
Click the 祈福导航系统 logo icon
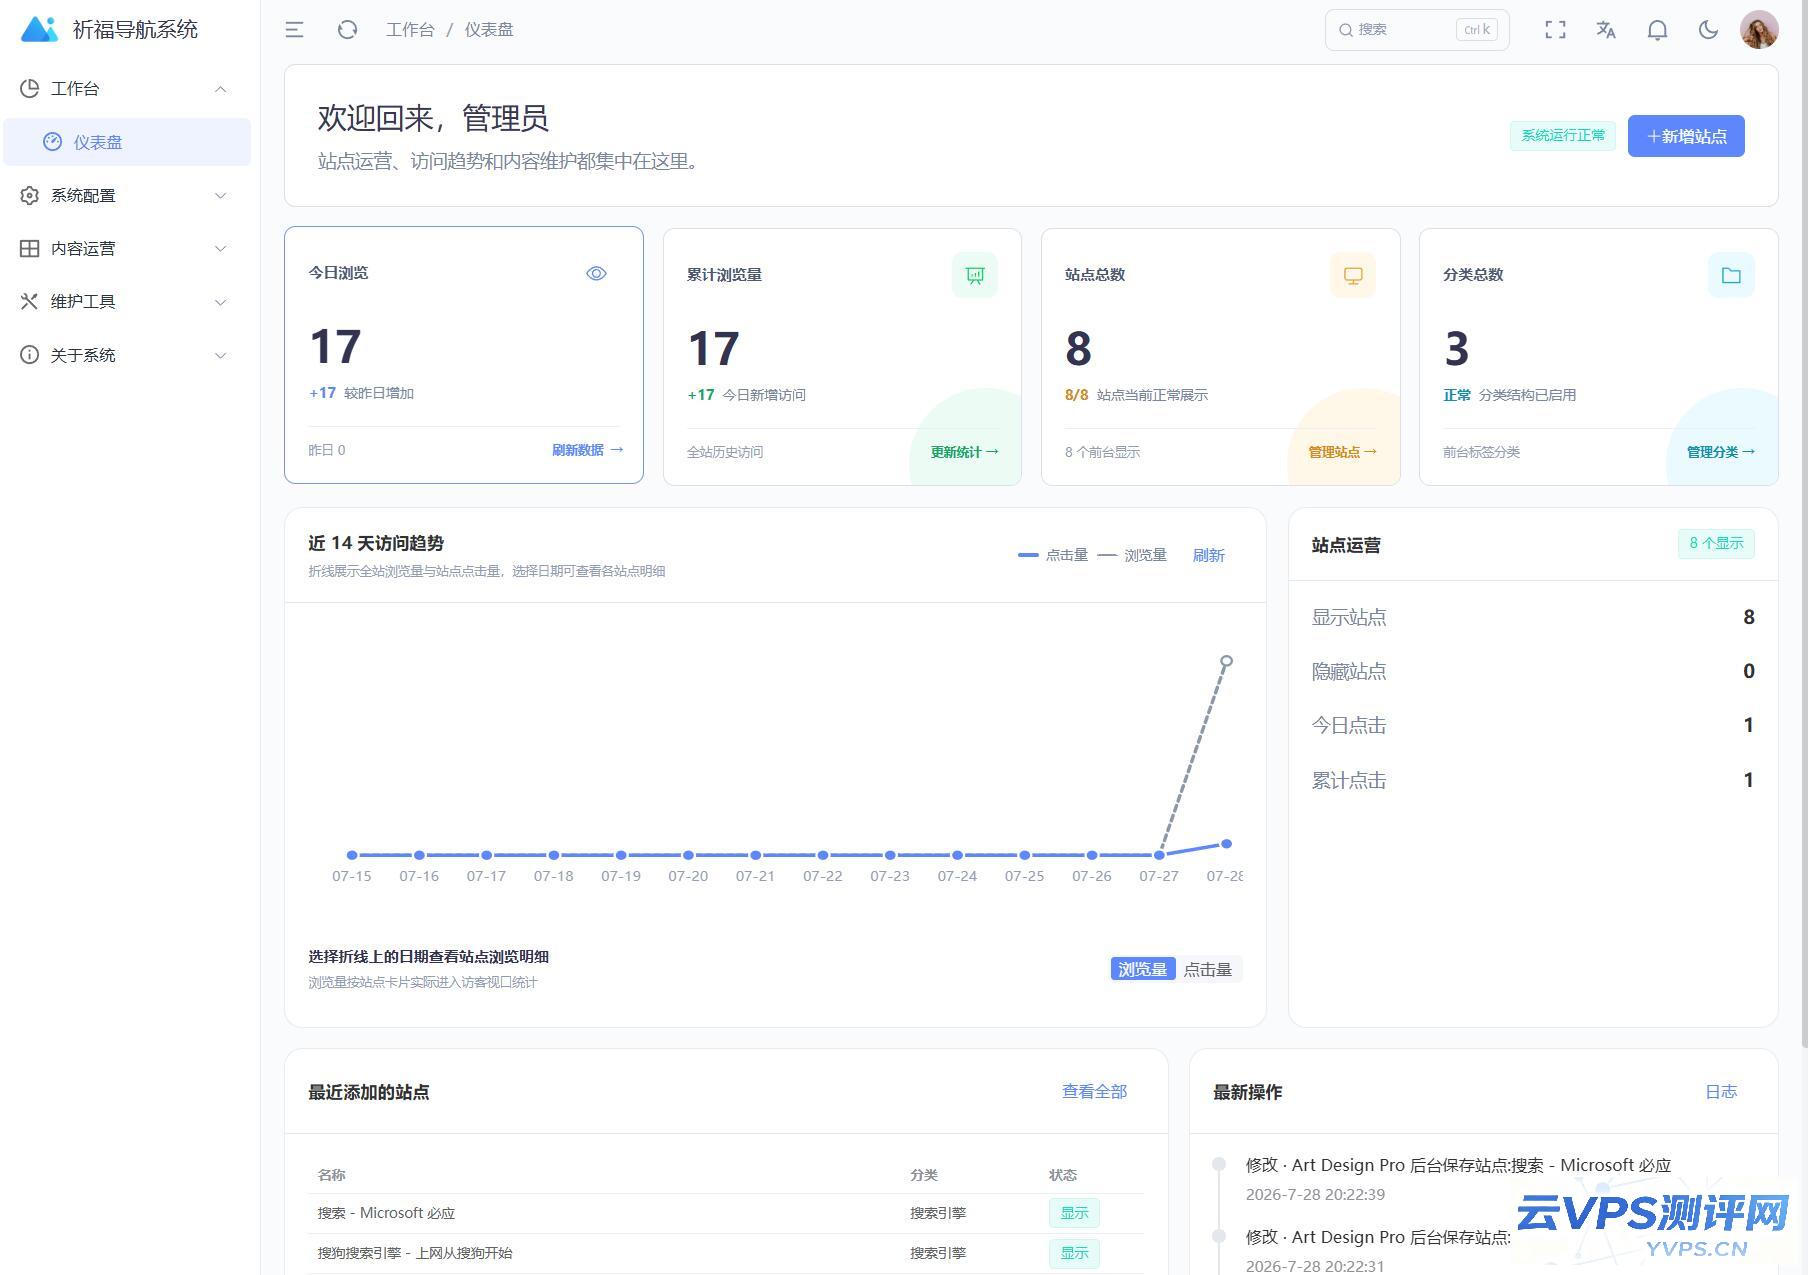click(40, 29)
